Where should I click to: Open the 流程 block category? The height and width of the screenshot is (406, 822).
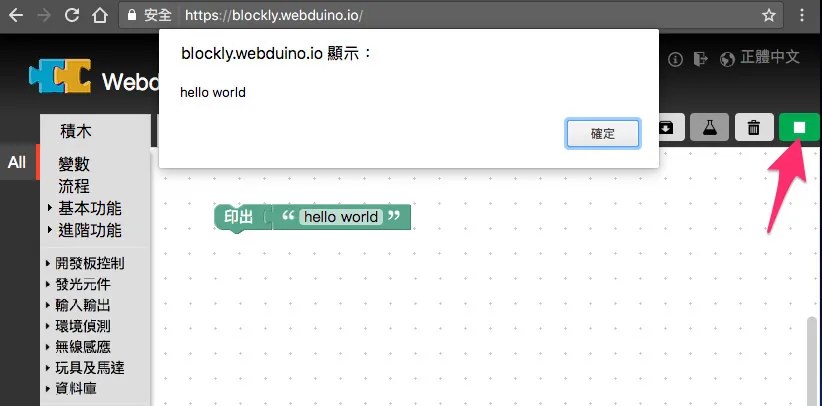(74, 186)
